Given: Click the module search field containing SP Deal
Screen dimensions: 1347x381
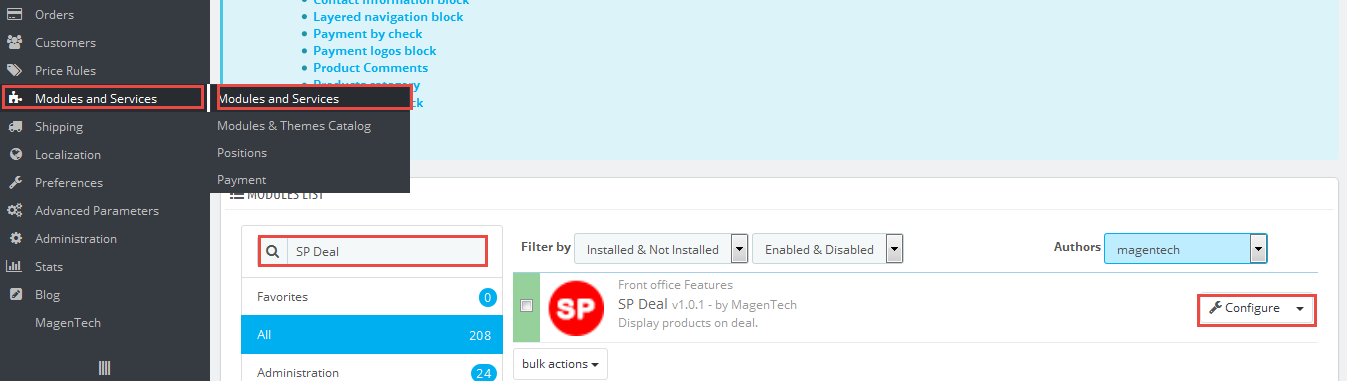Looking at the screenshot, I should click(x=386, y=251).
